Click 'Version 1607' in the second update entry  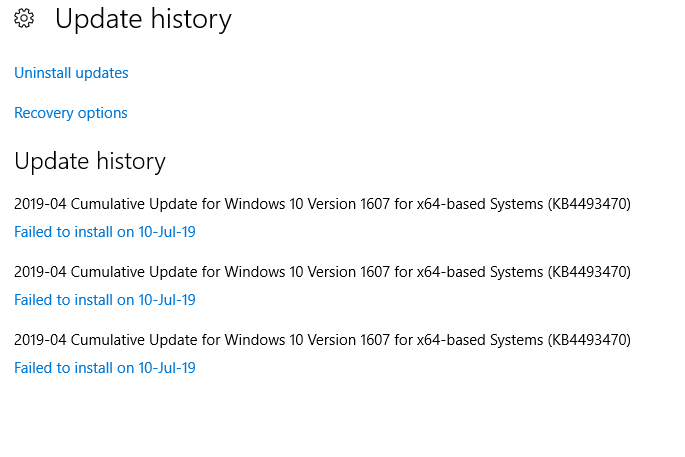pyautogui.click(x=358, y=272)
